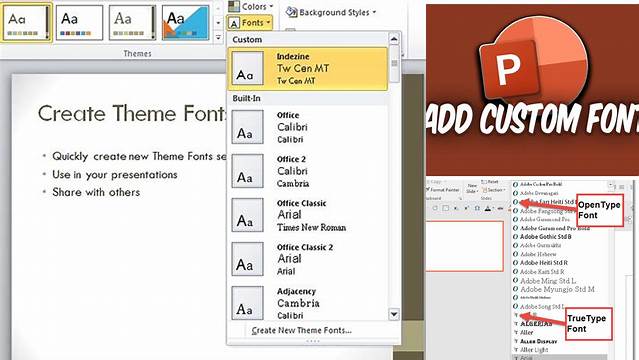Click the Indezine font preview icon
The height and width of the screenshot is (360, 639).
pyautogui.click(x=248, y=68)
